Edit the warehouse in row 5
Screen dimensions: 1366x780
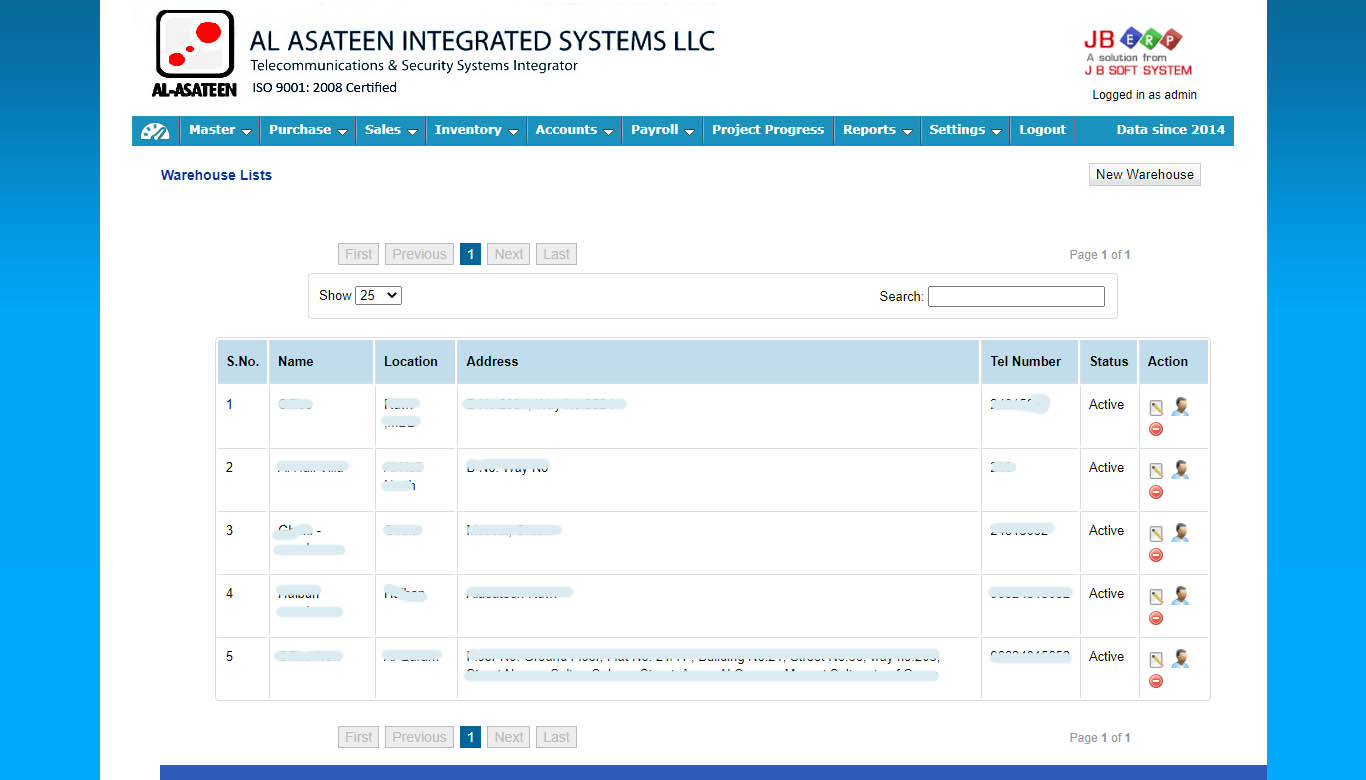pyautogui.click(x=1156, y=660)
